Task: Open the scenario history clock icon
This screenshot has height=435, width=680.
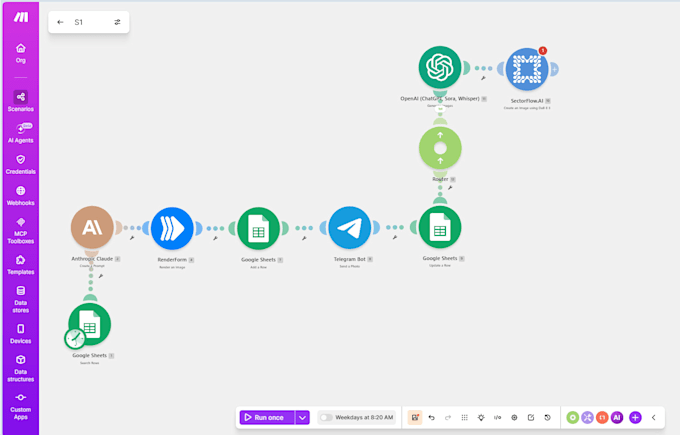Action: (x=547, y=417)
